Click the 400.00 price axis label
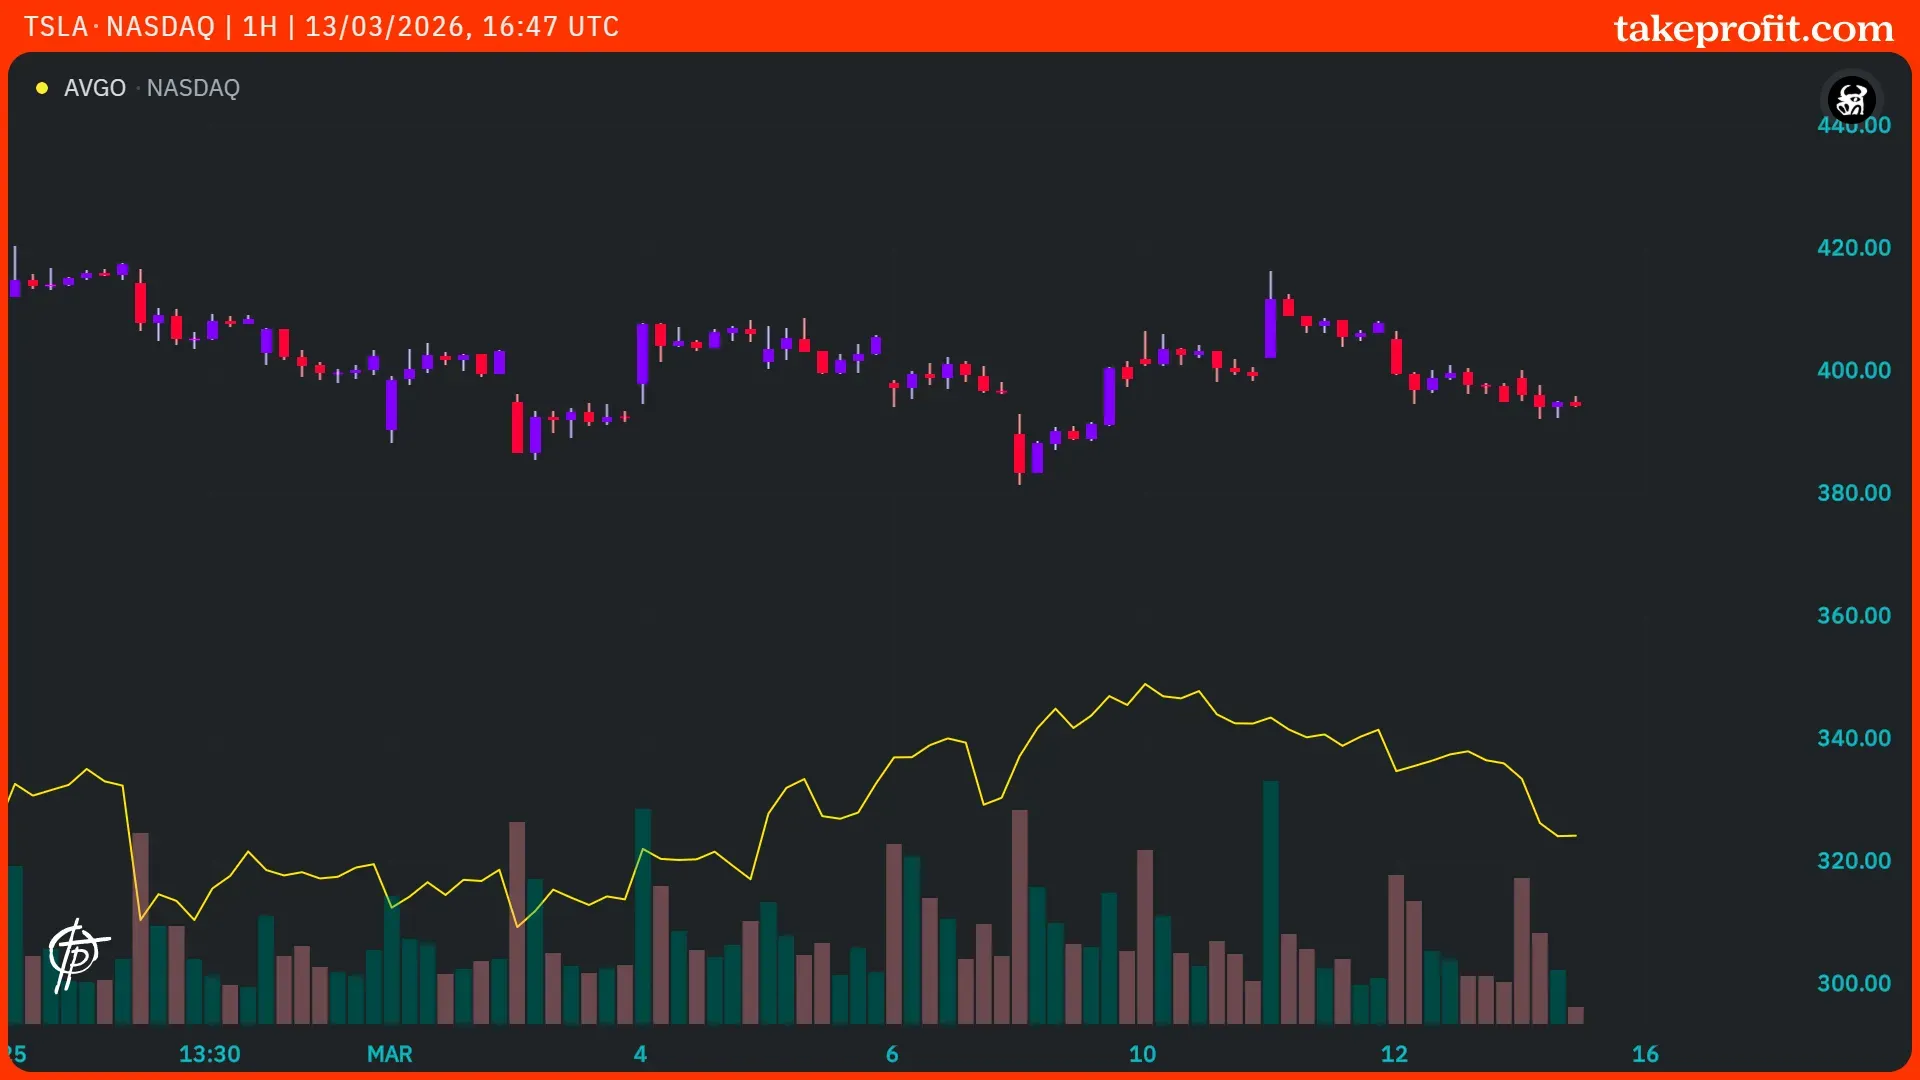Screen dimensions: 1920x1080 click(1853, 370)
